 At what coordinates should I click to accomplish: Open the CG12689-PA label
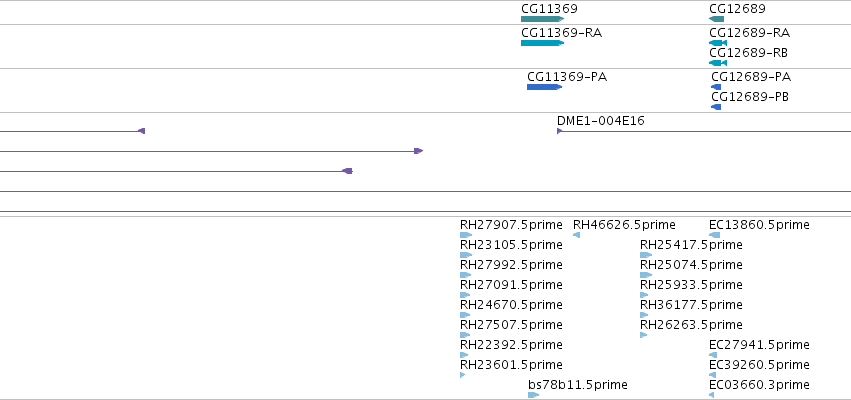click(751, 77)
